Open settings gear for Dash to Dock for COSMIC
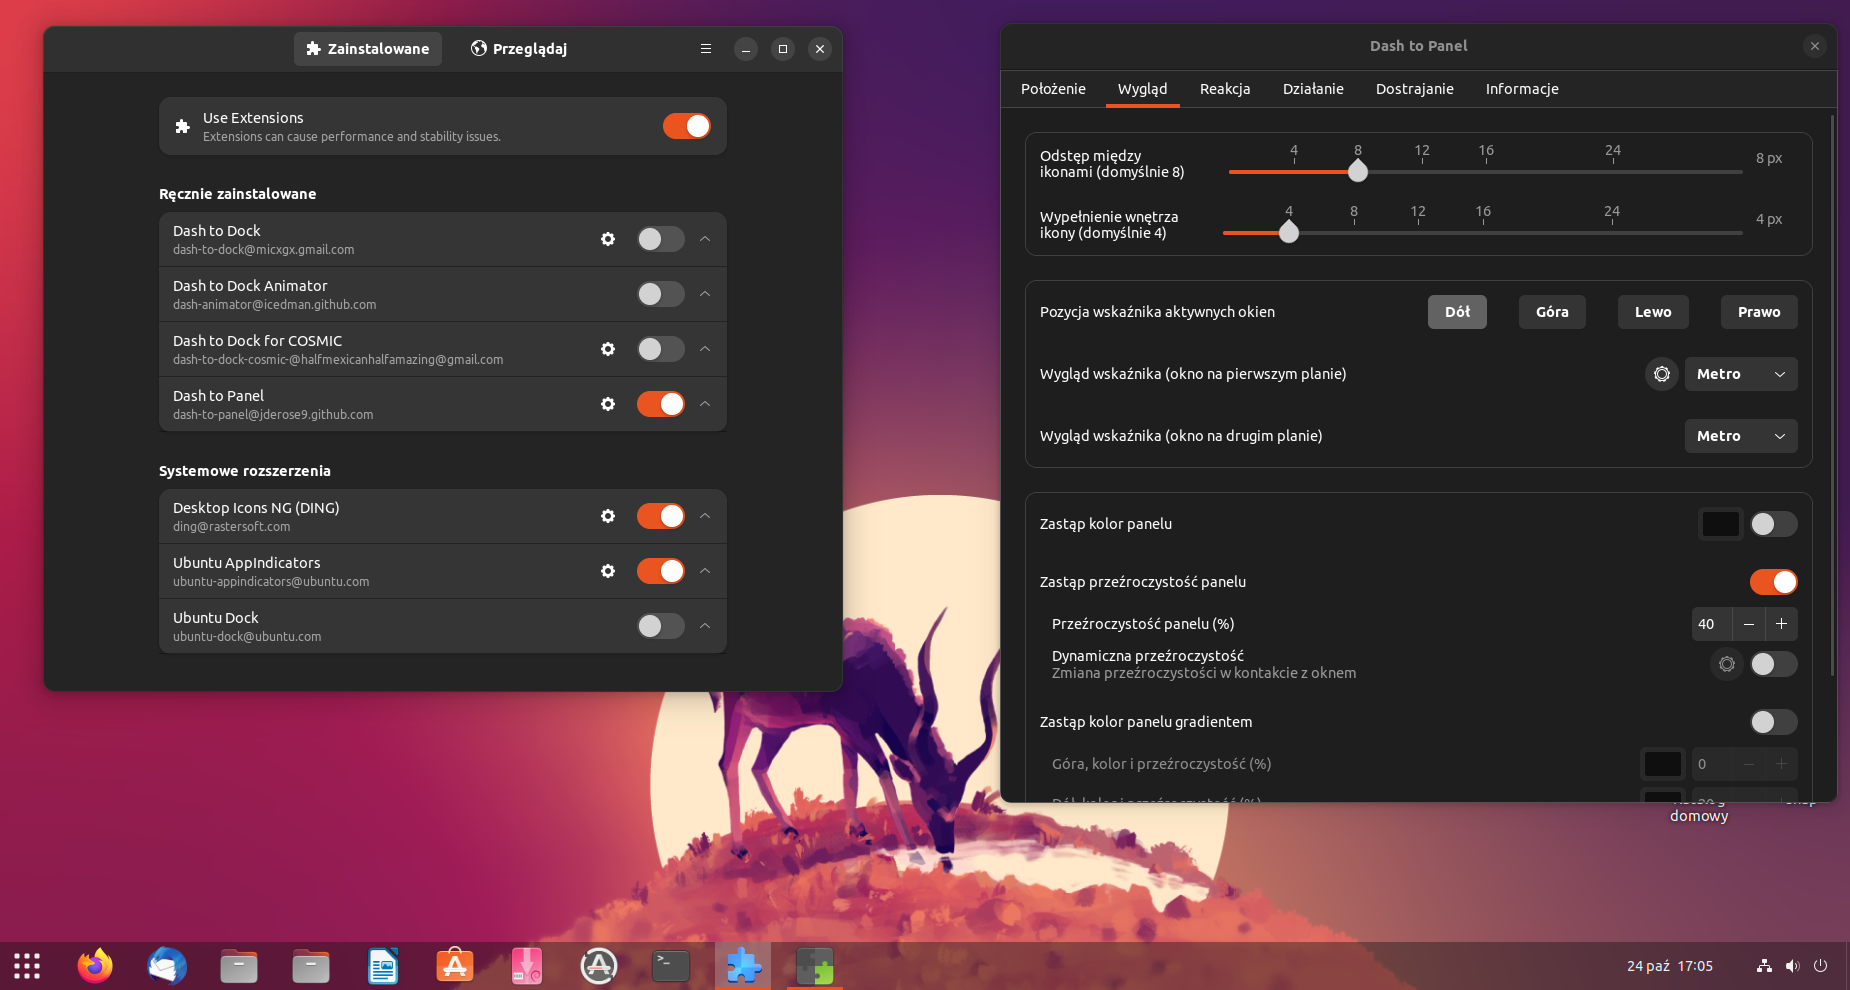Screen dimensions: 1850x990 tap(608, 349)
